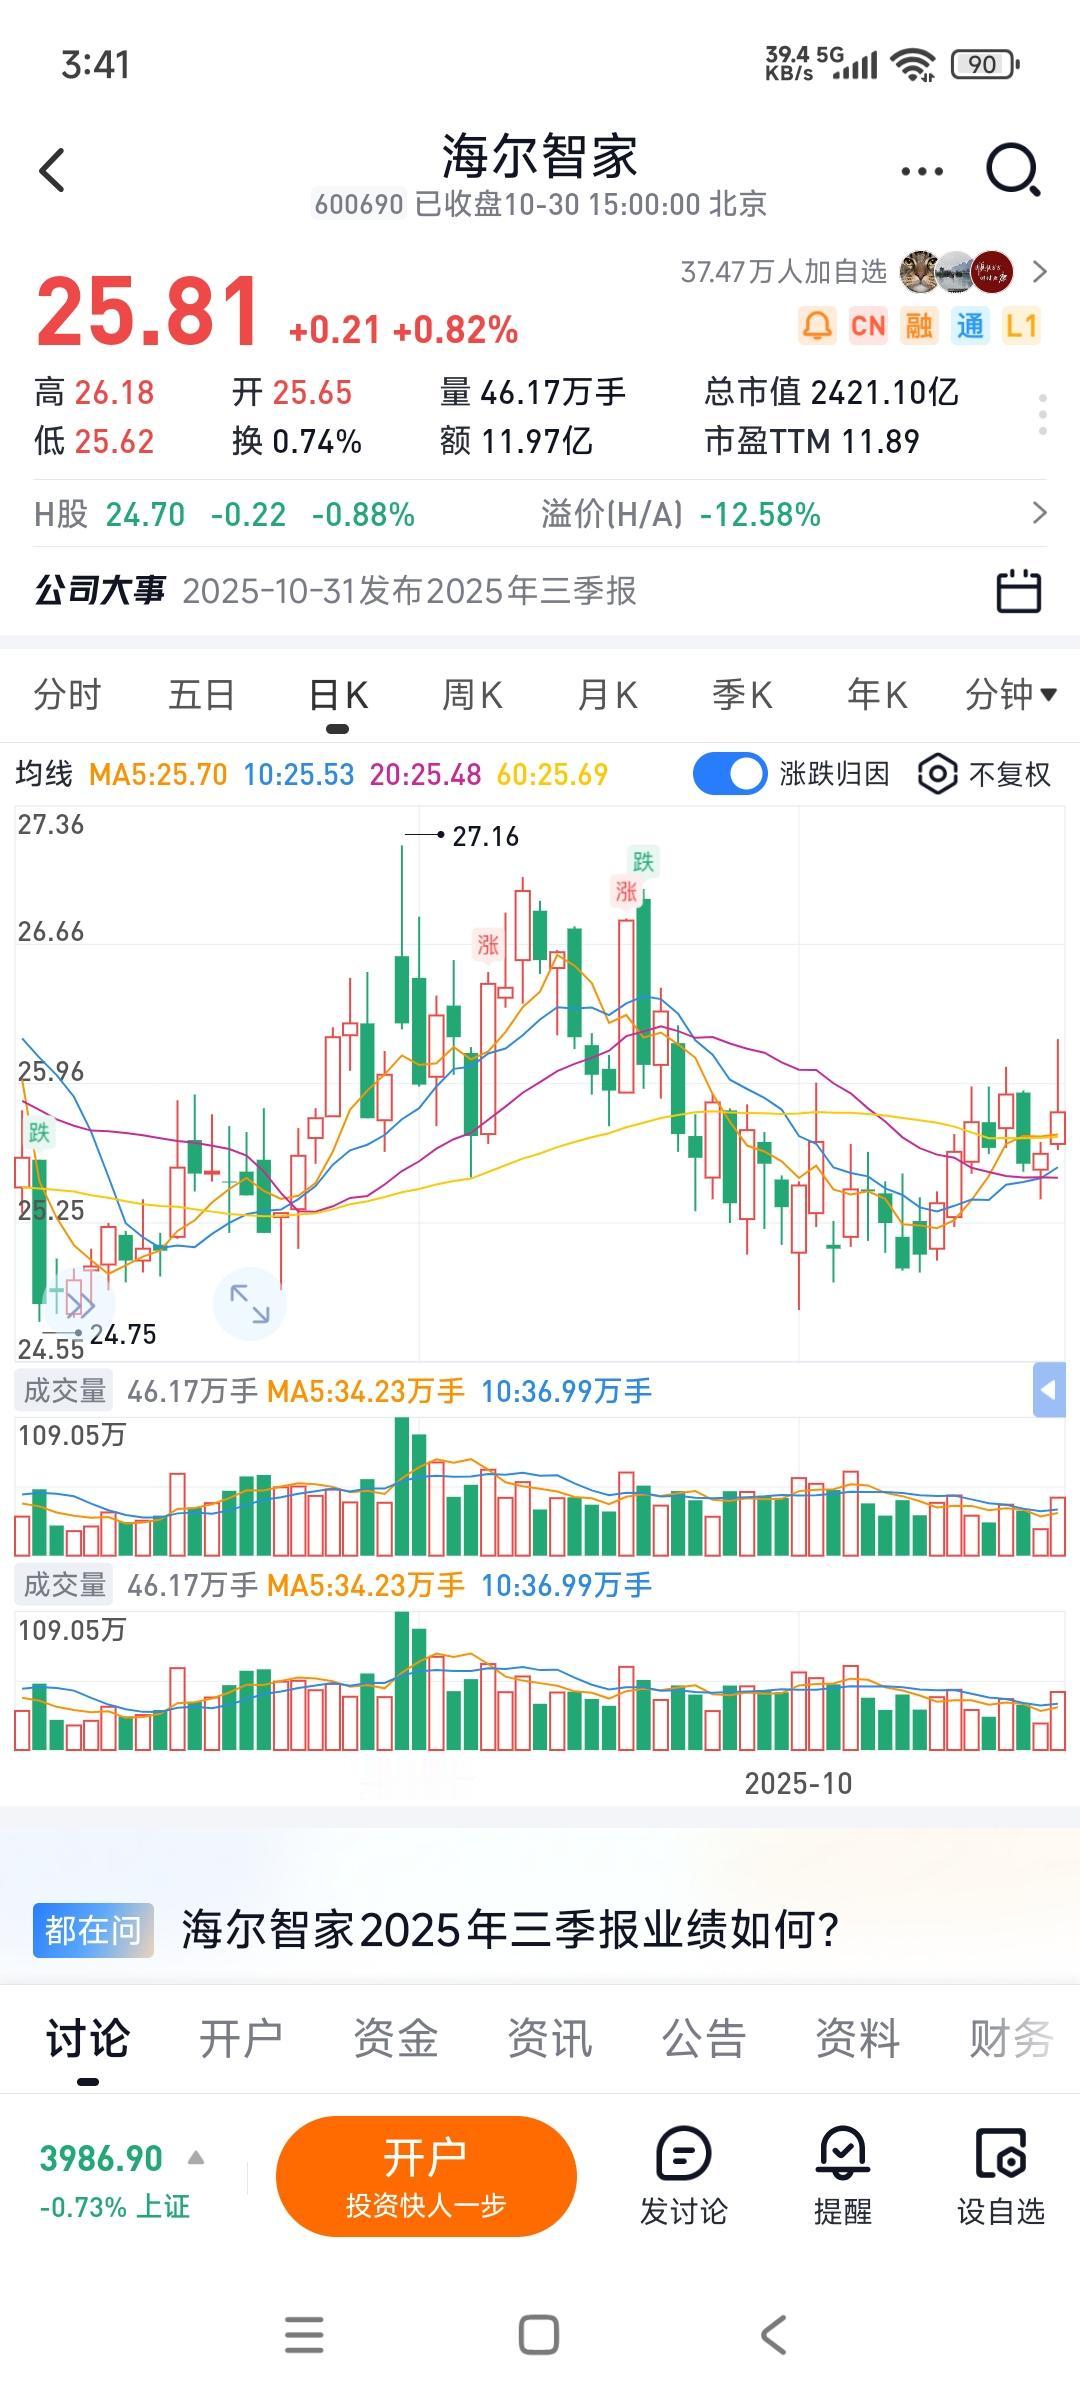The image size is (1080, 2400).
Task: Switch to 分时 chart tab
Action: pyautogui.click(x=67, y=694)
